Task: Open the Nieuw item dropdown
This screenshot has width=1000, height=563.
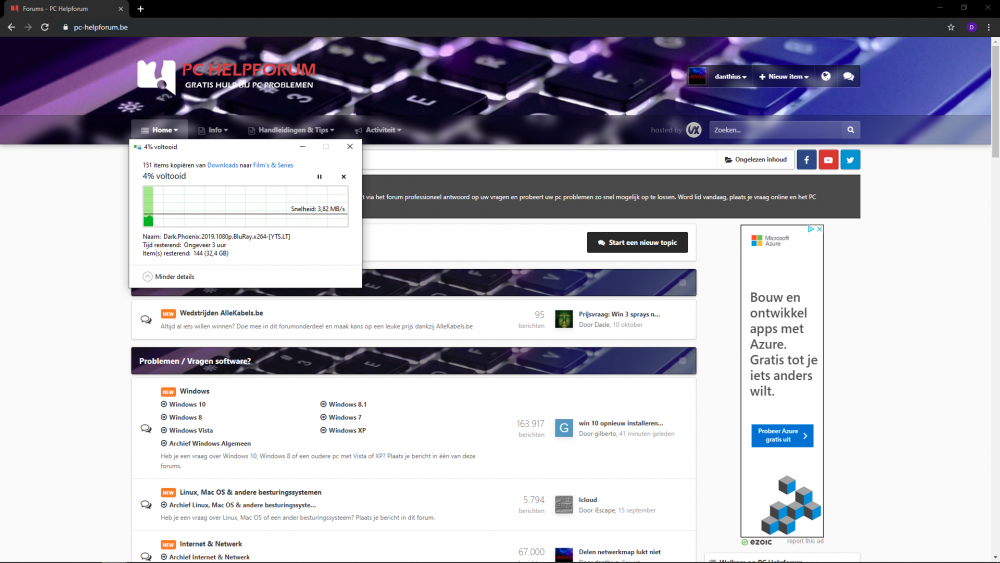Action: (783, 77)
